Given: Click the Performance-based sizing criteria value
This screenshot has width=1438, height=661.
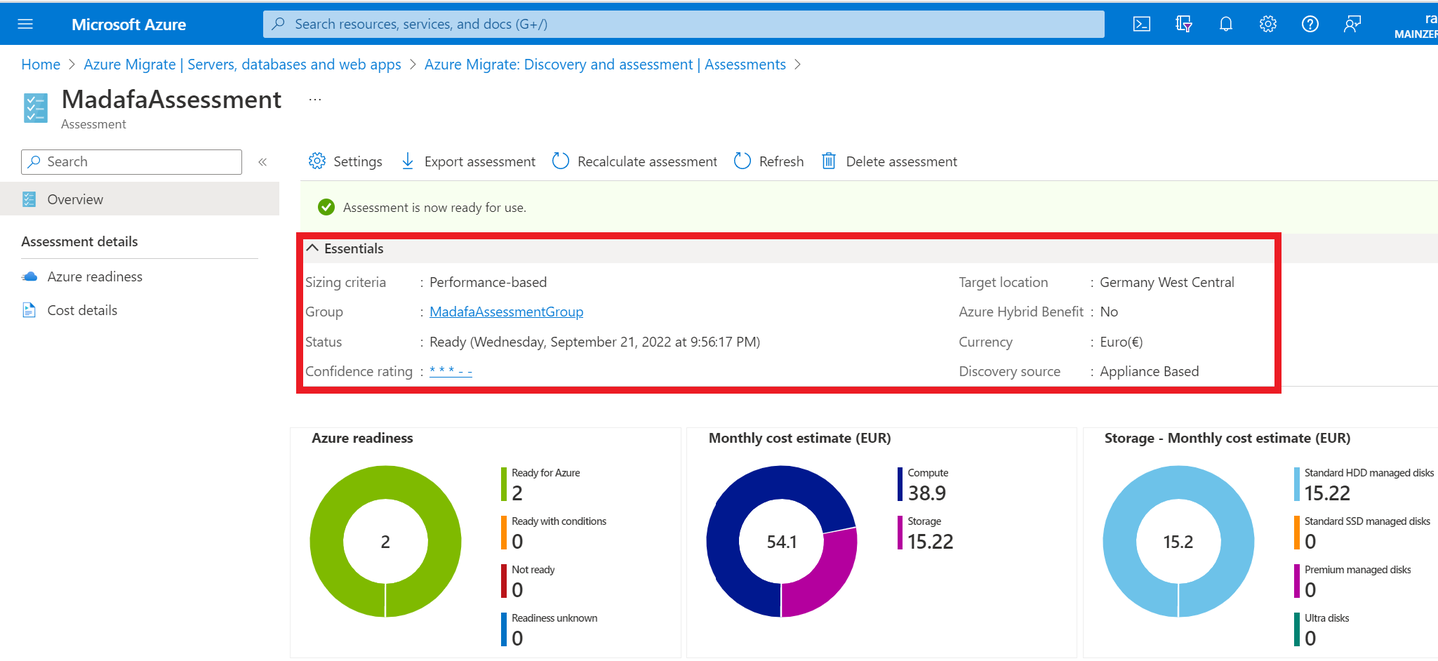Looking at the screenshot, I should tap(488, 282).
